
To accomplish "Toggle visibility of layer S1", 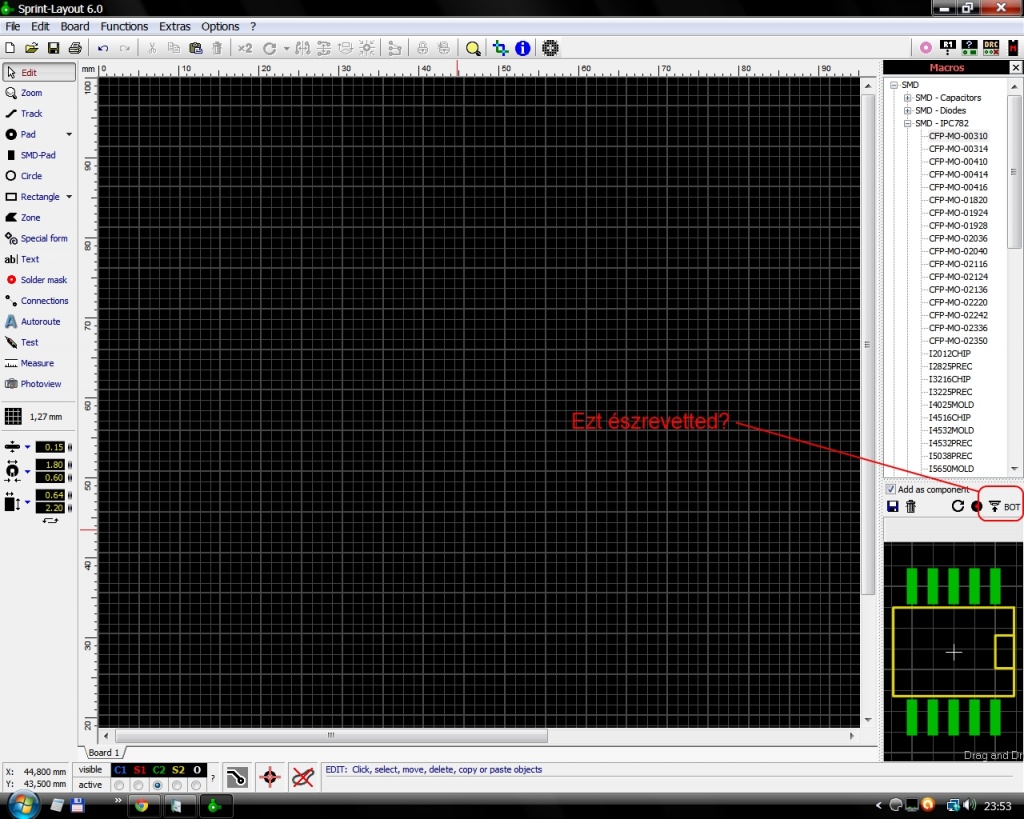I will point(139,770).
